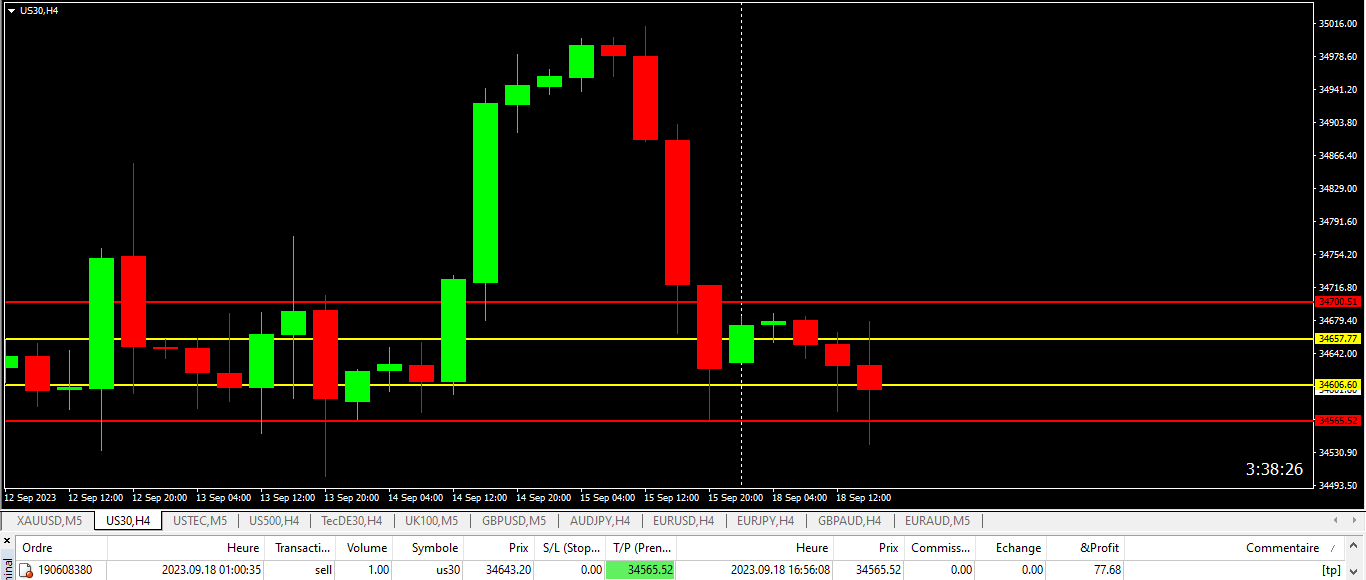Image resolution: width=1366 pixels, height=580 pixels.
Task: Click the red horizontal line price label 34565.52
Action: [1339, 420]
